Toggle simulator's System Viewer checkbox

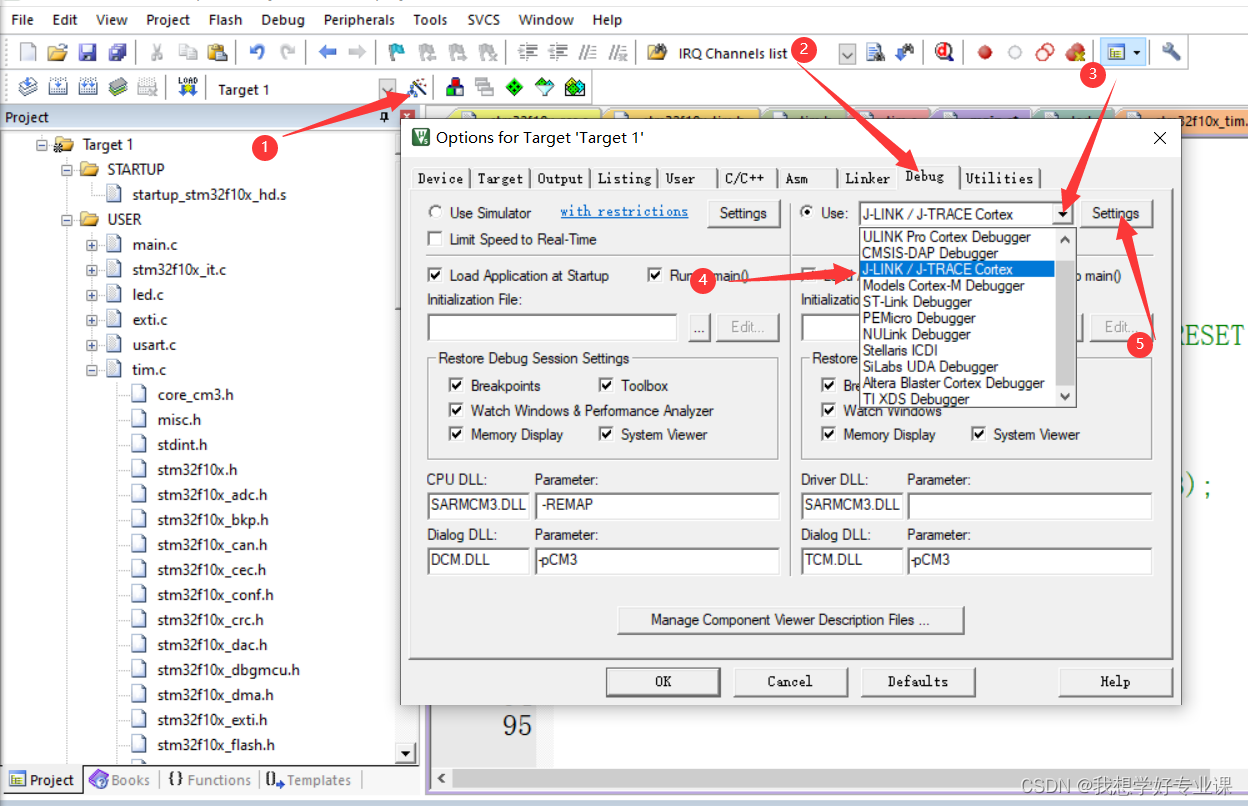pos(606,434)
